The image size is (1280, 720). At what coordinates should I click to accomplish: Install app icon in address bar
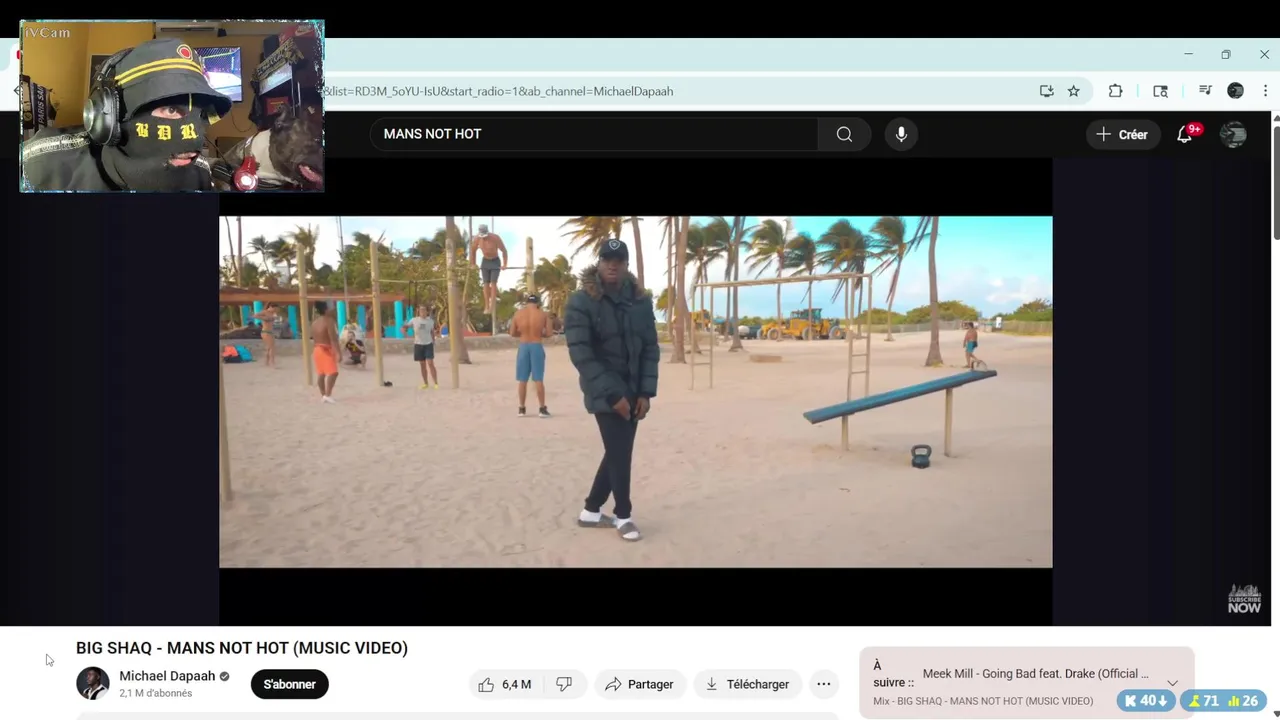[x=1046, y=91]
